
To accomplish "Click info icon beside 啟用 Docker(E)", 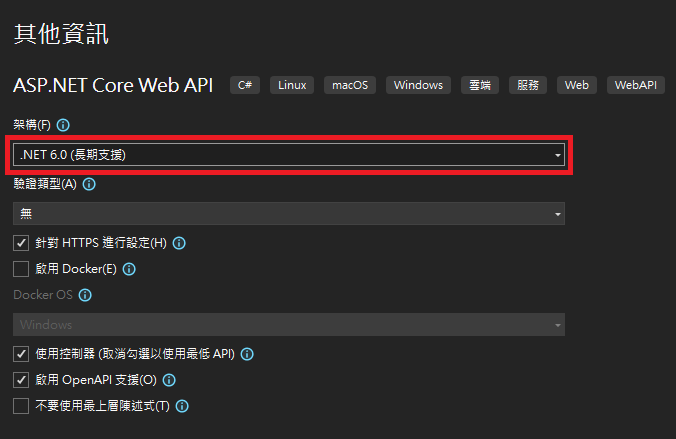I will pos(129,269).
